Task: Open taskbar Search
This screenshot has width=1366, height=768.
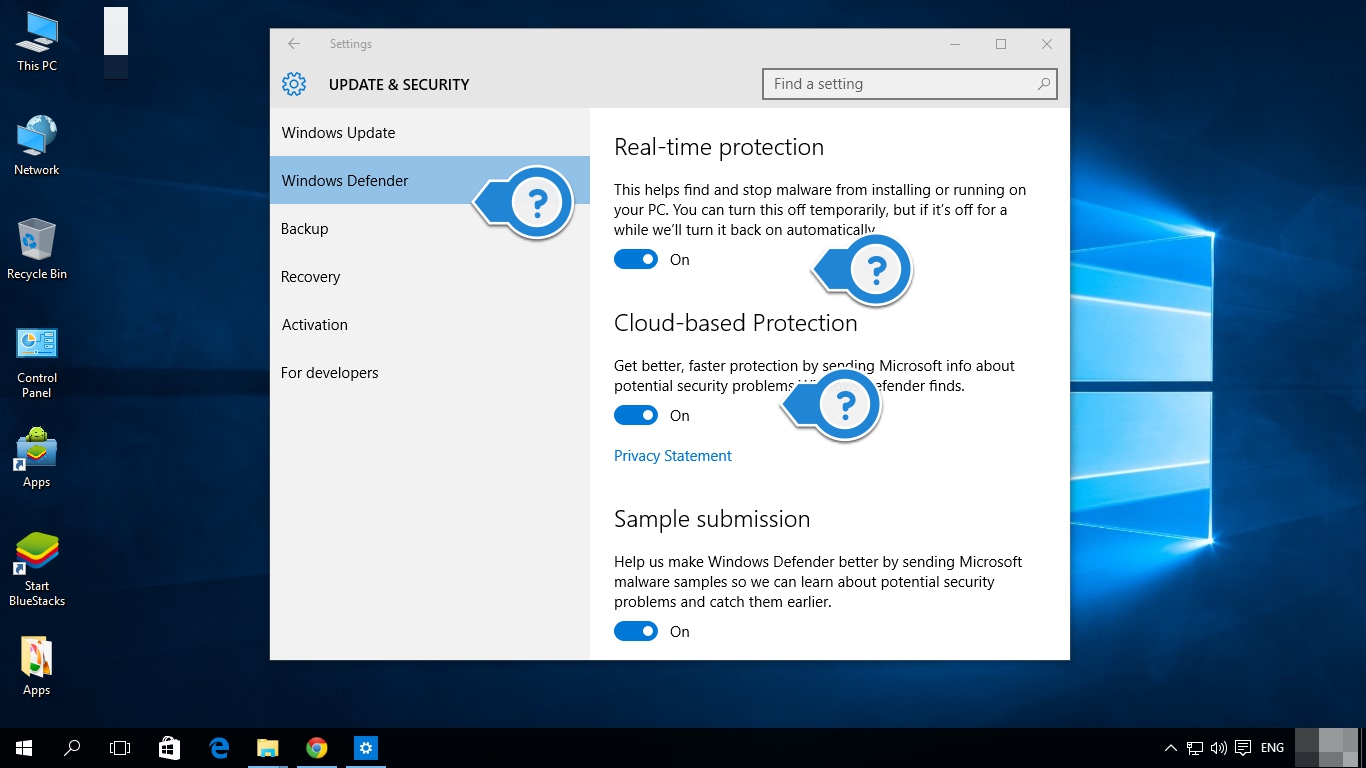Action: (72, 748)
